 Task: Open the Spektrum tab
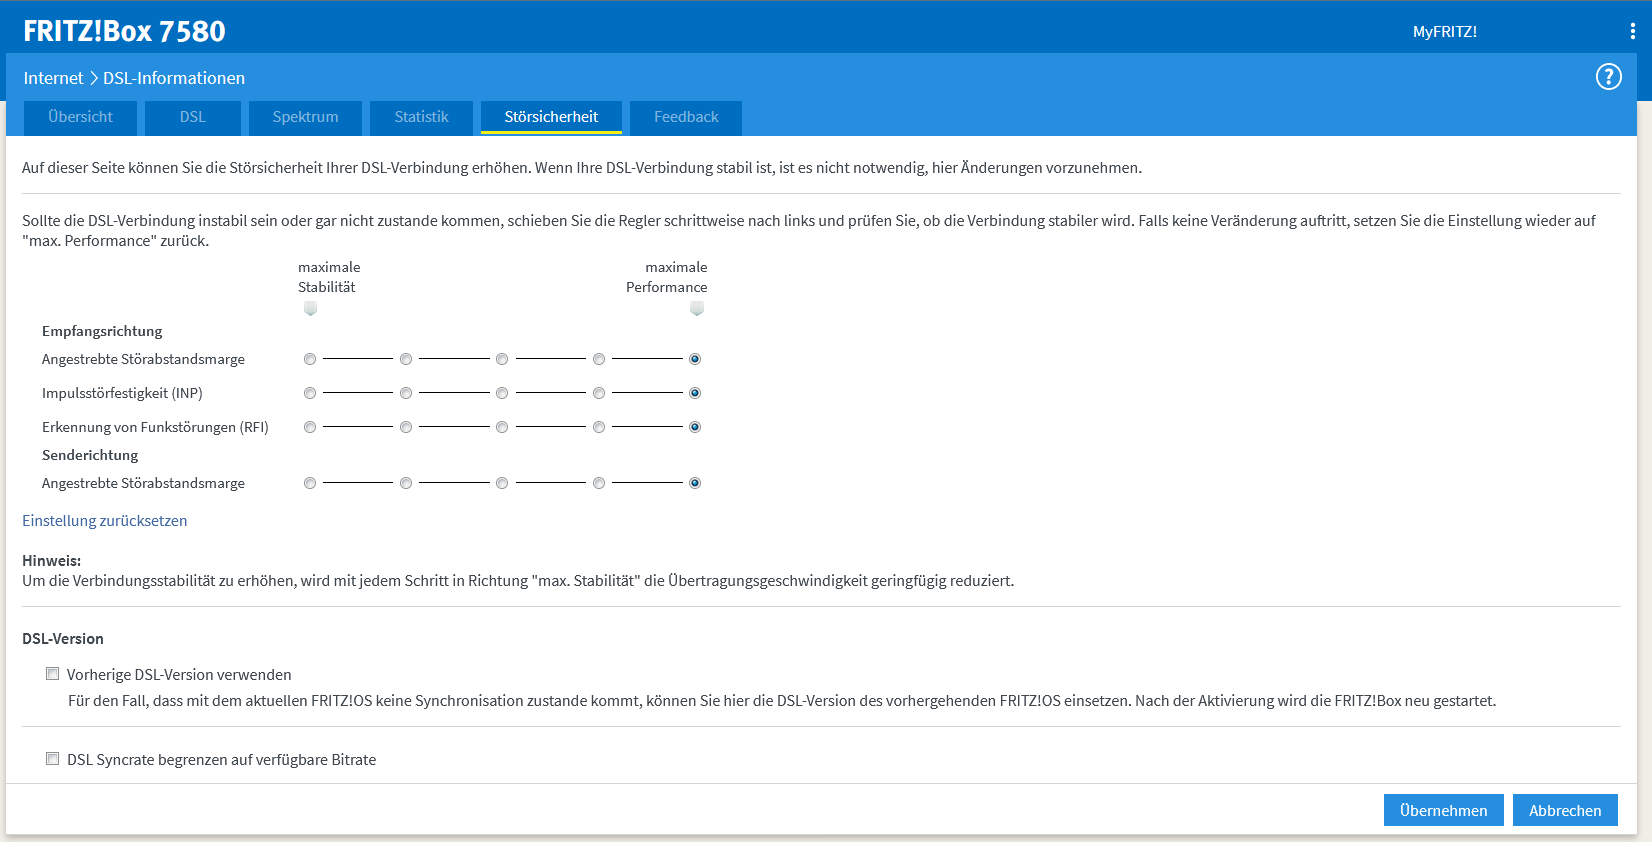(x=305, y=117)
